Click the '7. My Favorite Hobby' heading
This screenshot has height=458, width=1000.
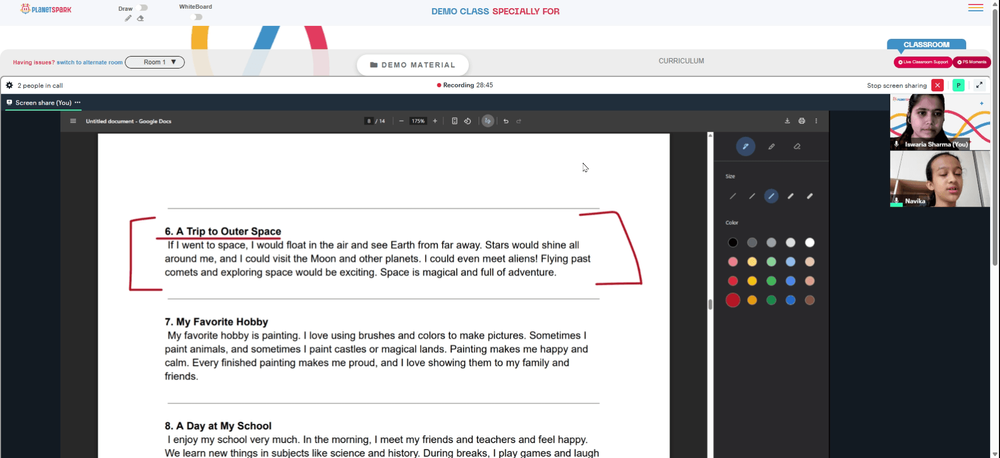pyautogui.click(x=216, y=321)
